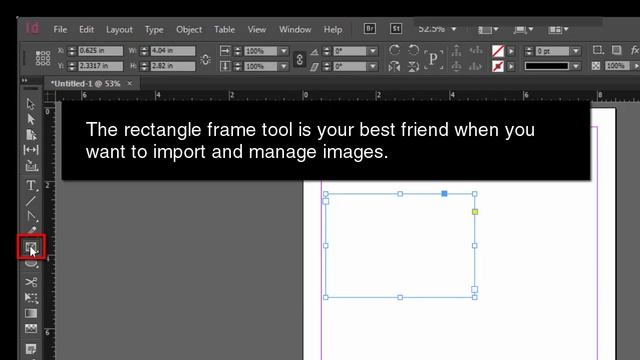Choose the Free Transform tool

tap(31, 298)
